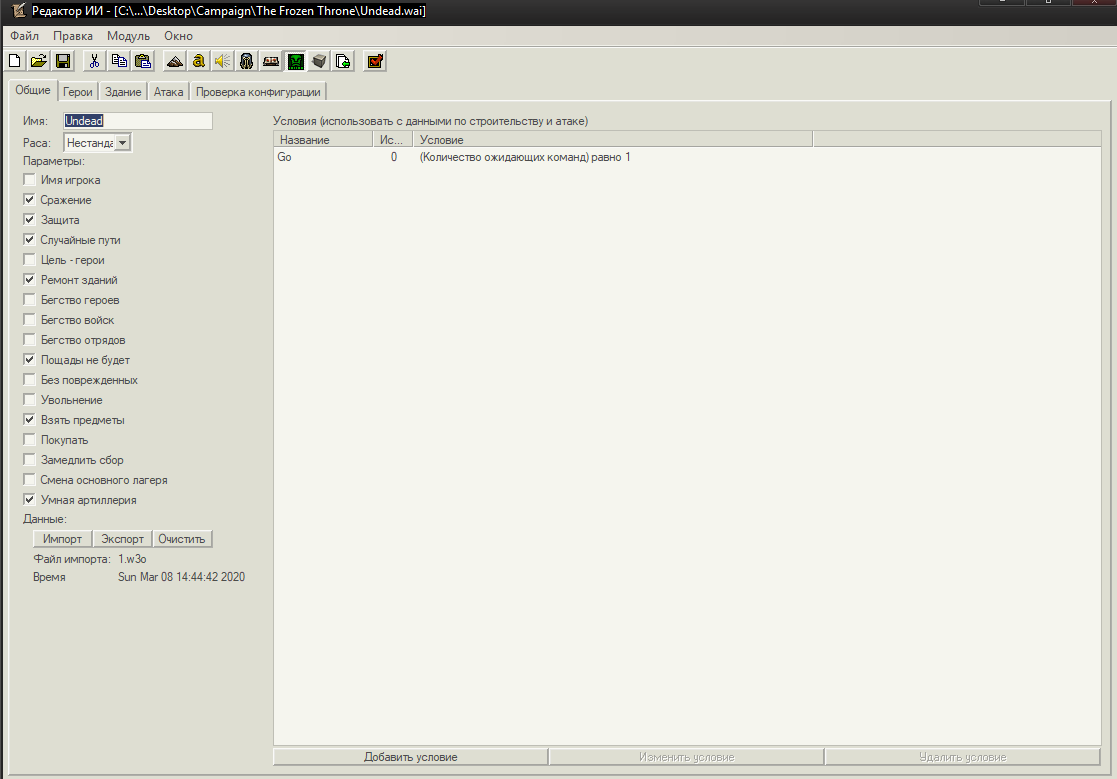This screenshot has height=779, width=1117.
Task: Click the Название column header
Action: tap(323, 140)
